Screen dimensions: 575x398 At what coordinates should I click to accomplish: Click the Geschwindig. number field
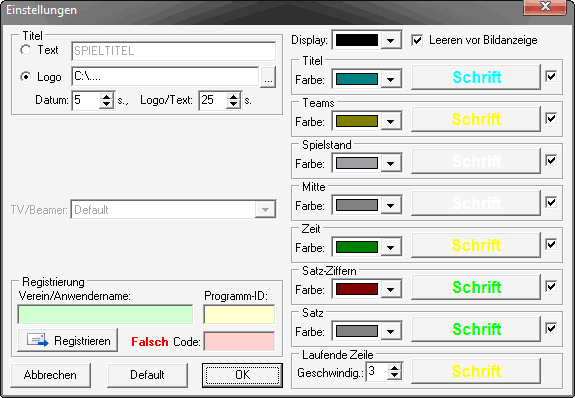click(x=377, y=372)
